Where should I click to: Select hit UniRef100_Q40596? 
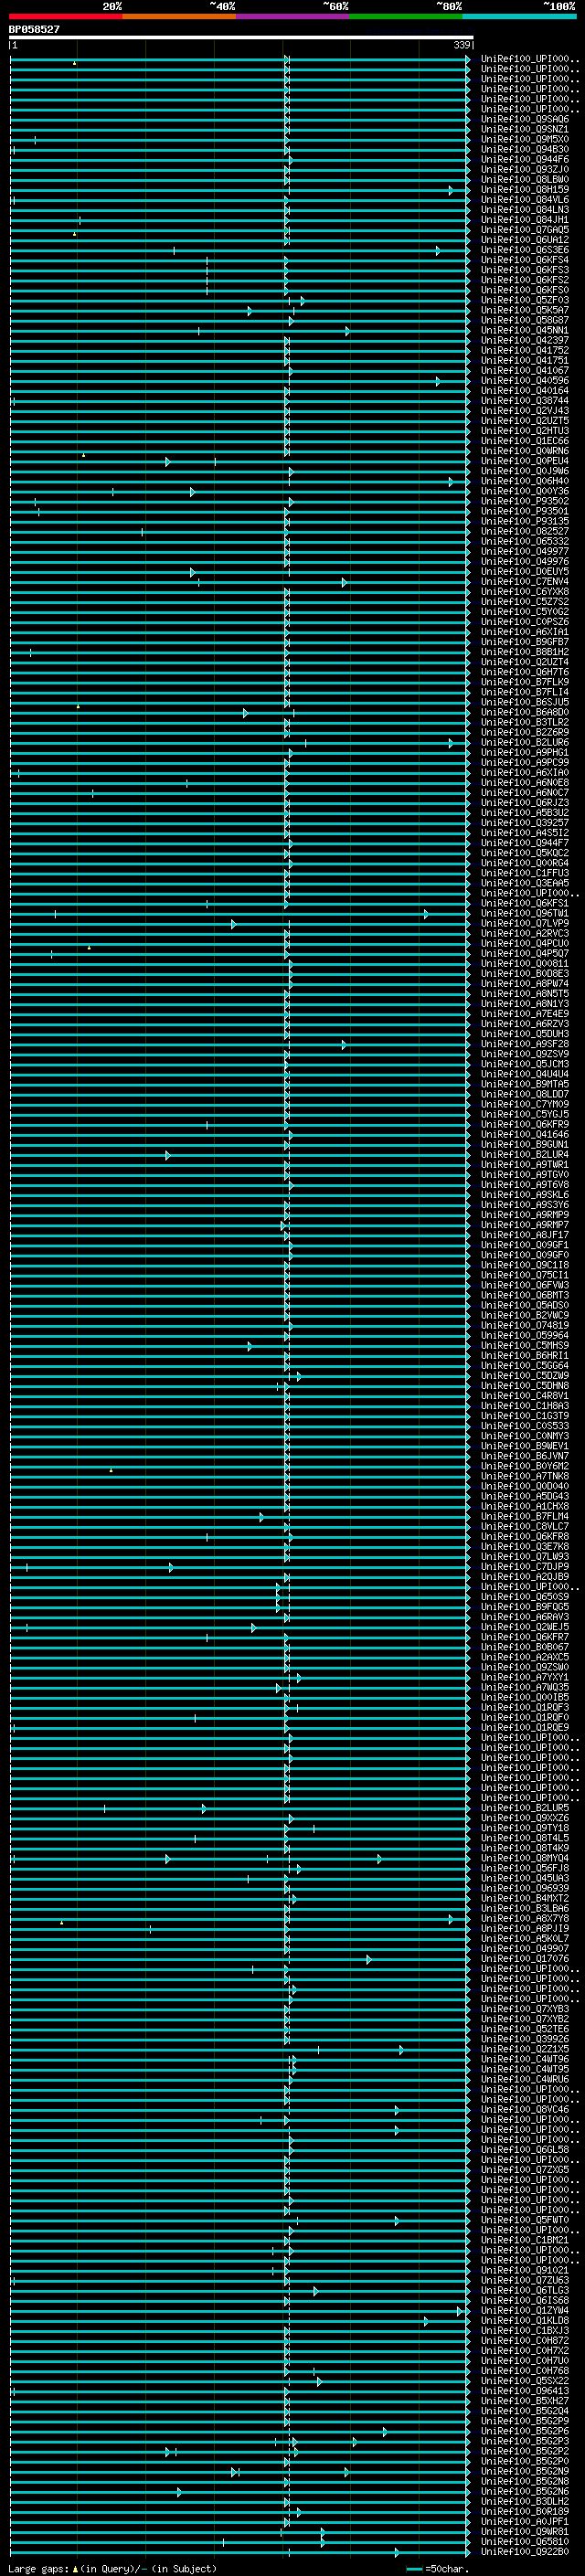[x=524, y=380]
